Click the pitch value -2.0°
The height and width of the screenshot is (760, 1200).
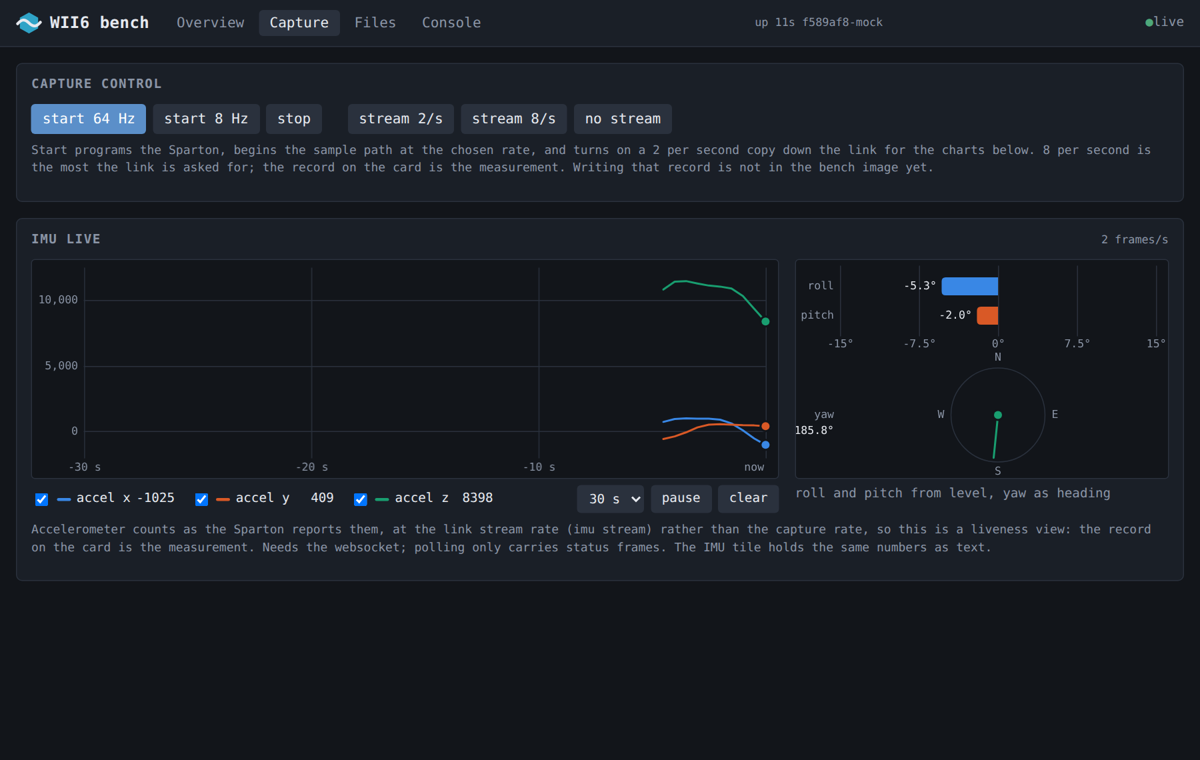[x=955, y=315]
